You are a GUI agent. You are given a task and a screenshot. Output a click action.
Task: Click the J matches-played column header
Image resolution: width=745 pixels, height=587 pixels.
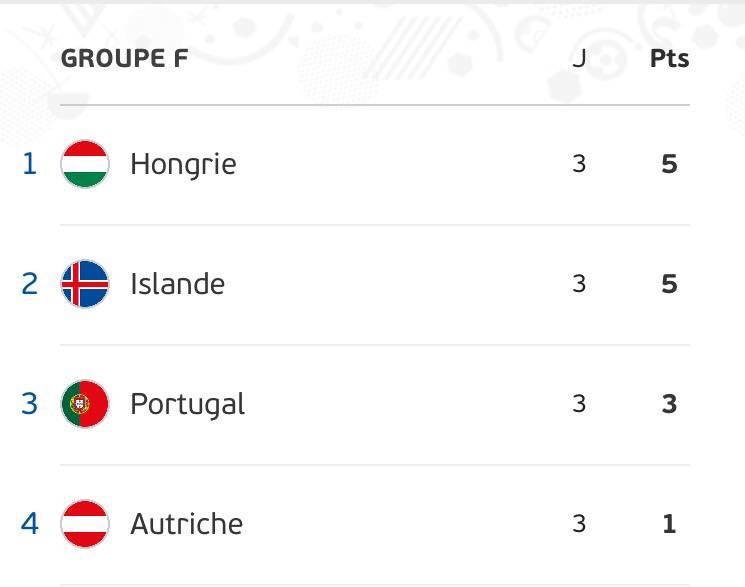pos(579,58)
